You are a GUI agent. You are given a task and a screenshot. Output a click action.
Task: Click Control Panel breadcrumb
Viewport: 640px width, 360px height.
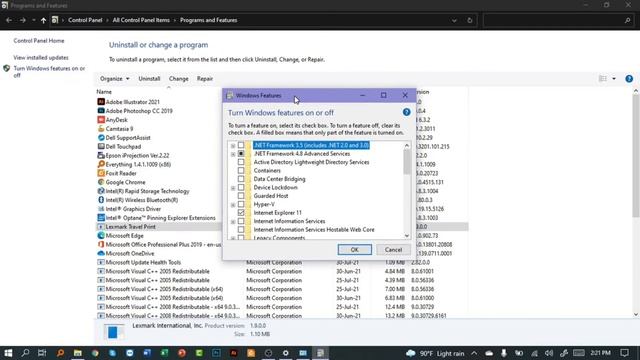85,20
